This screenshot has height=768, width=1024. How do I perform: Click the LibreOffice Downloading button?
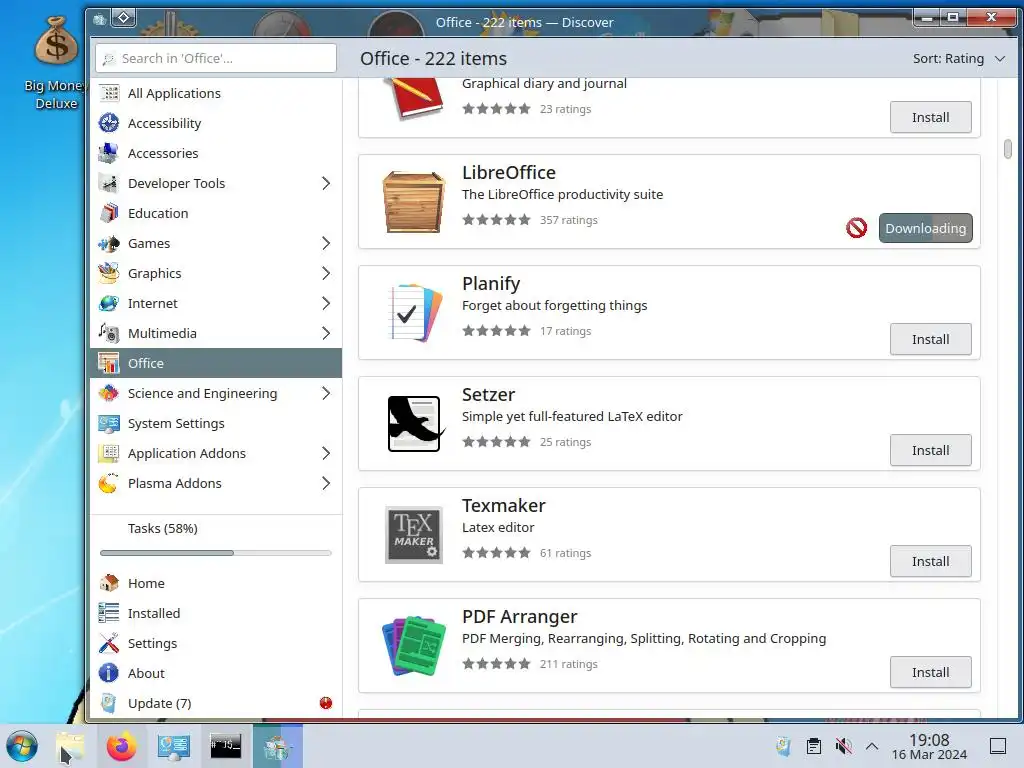pos(925,228)
